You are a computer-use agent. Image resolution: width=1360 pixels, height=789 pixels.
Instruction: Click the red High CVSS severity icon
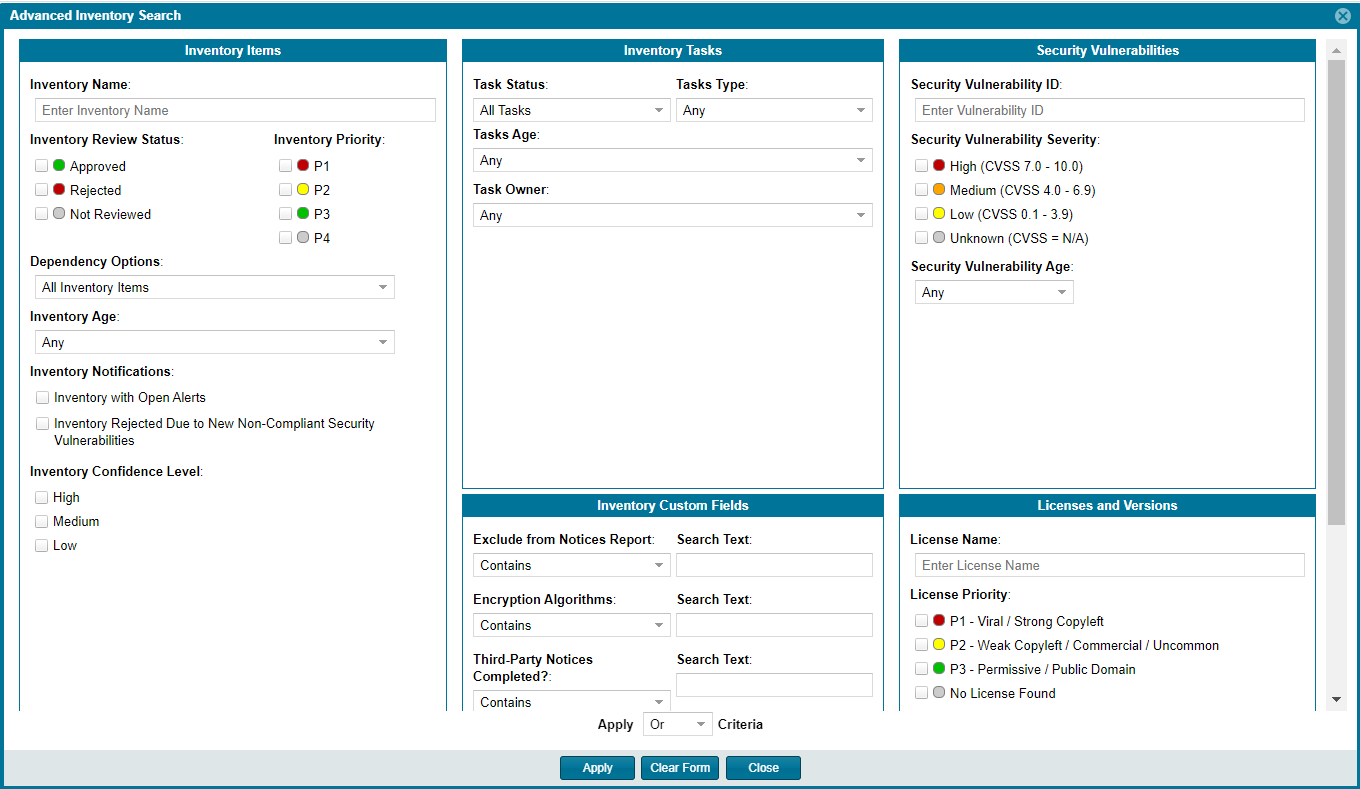coord(939,166)
